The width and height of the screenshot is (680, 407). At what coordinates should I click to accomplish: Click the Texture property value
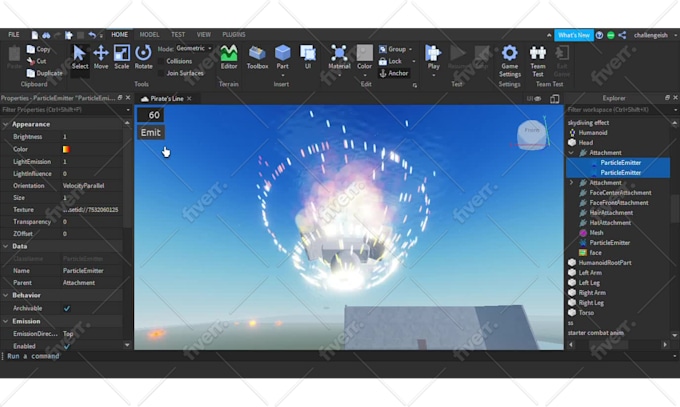(x=91, y=210)
